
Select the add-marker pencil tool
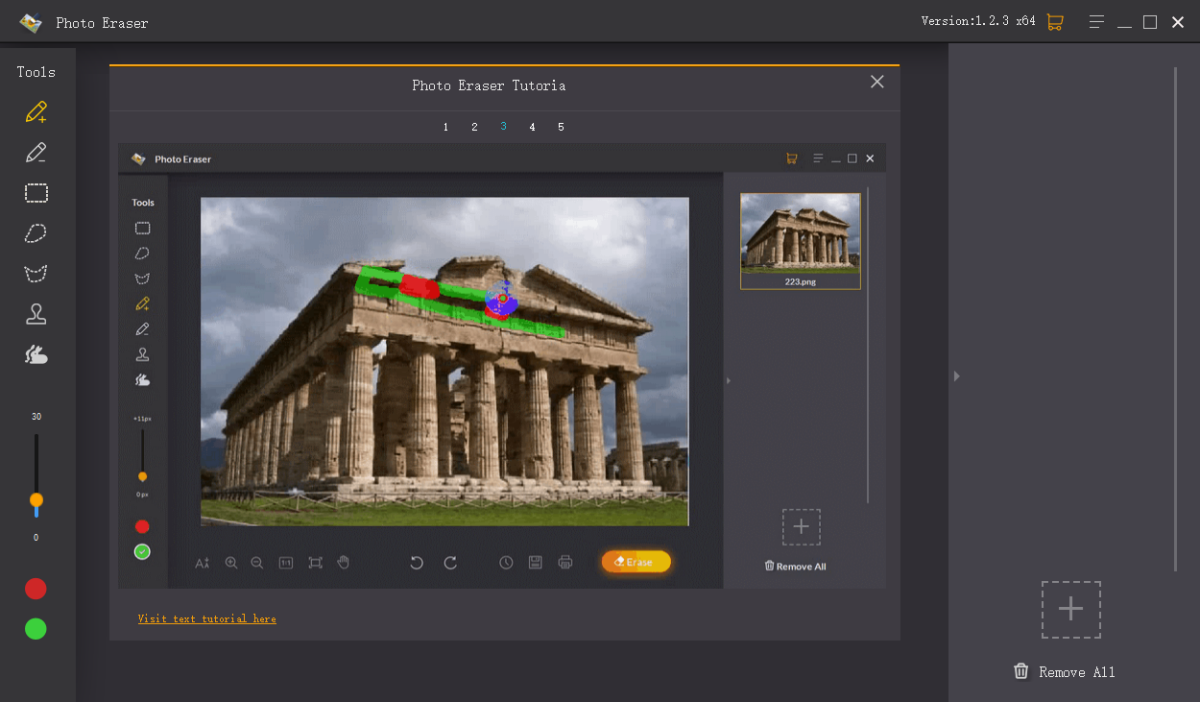point(36,112)
